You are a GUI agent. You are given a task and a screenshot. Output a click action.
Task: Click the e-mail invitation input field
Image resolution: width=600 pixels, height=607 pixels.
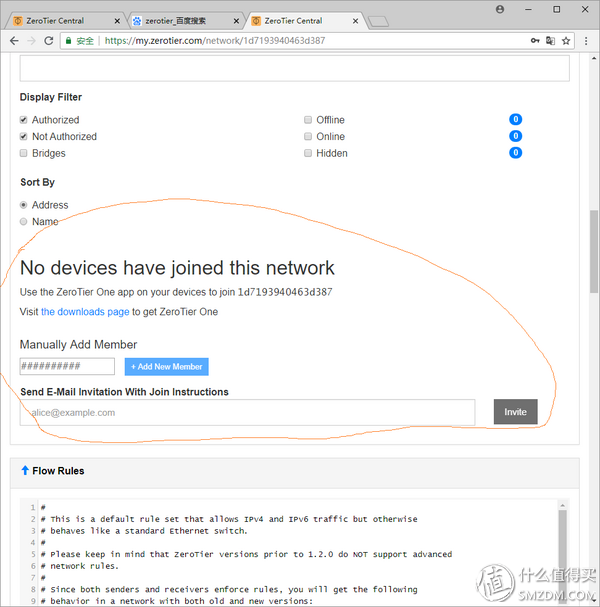point(247,413)
